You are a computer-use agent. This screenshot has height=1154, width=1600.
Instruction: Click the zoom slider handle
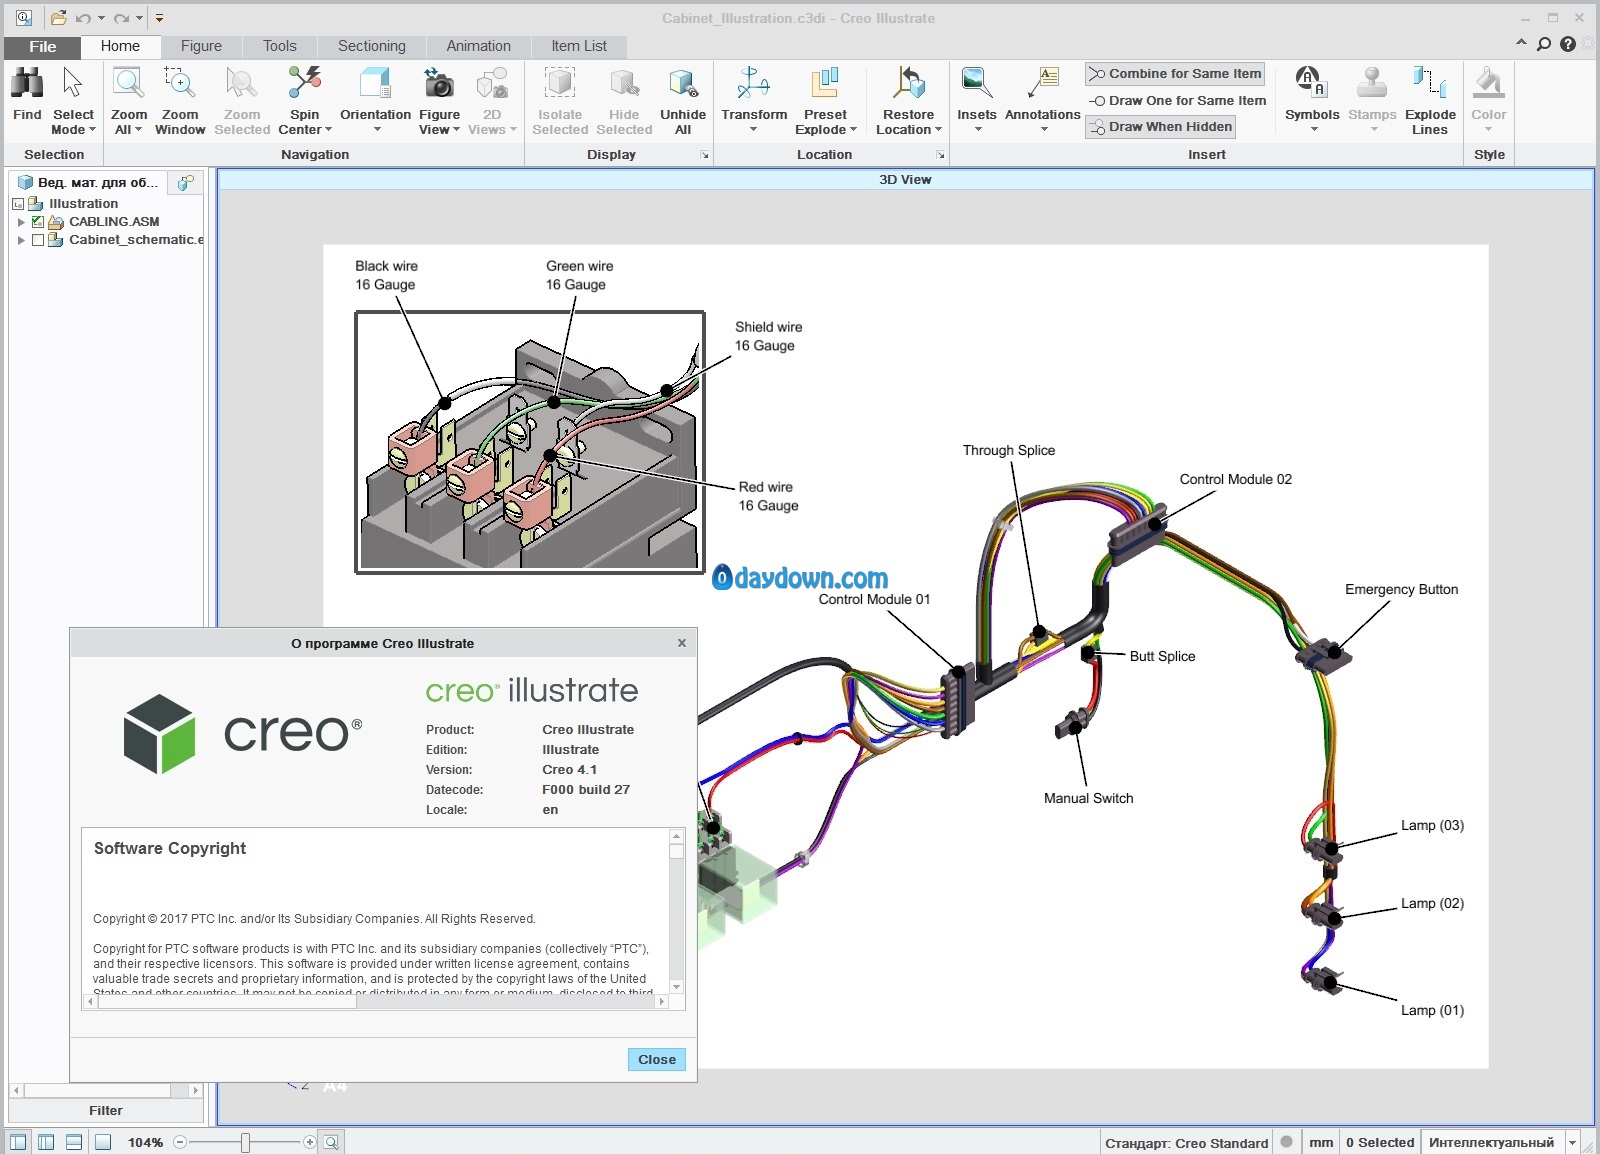[245, 1142]
